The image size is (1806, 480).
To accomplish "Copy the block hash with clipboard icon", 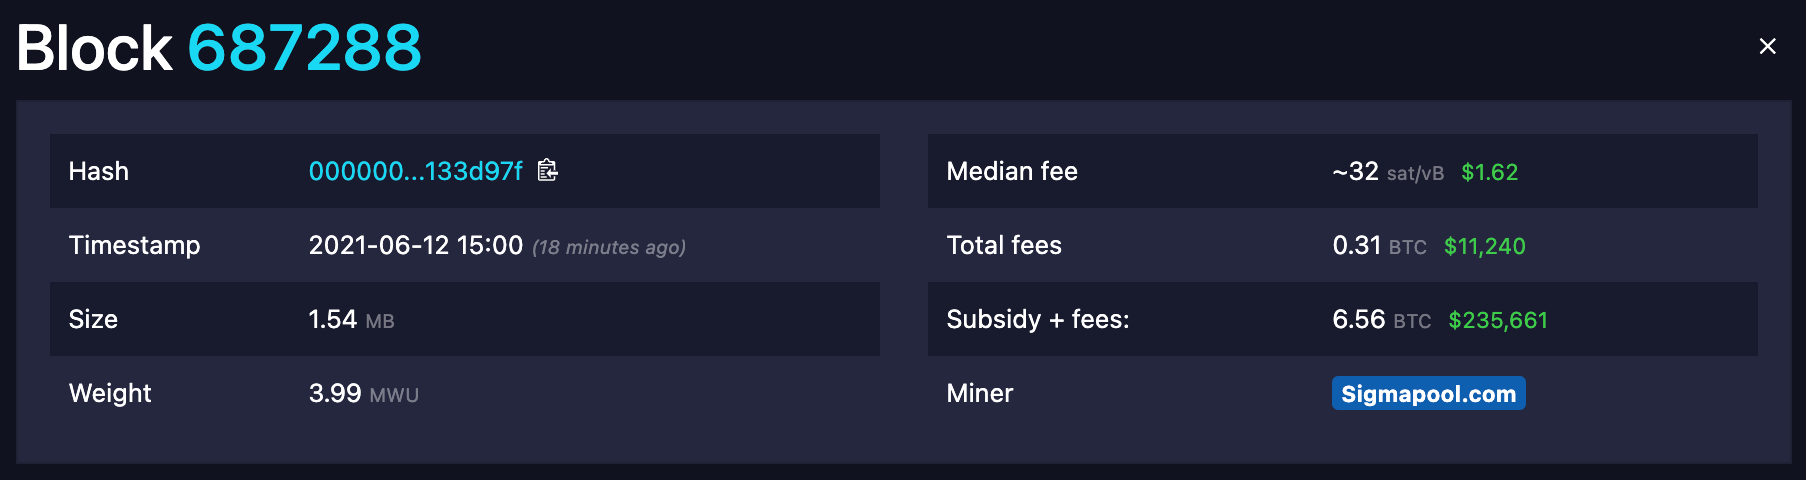I will tap(547, 170).
